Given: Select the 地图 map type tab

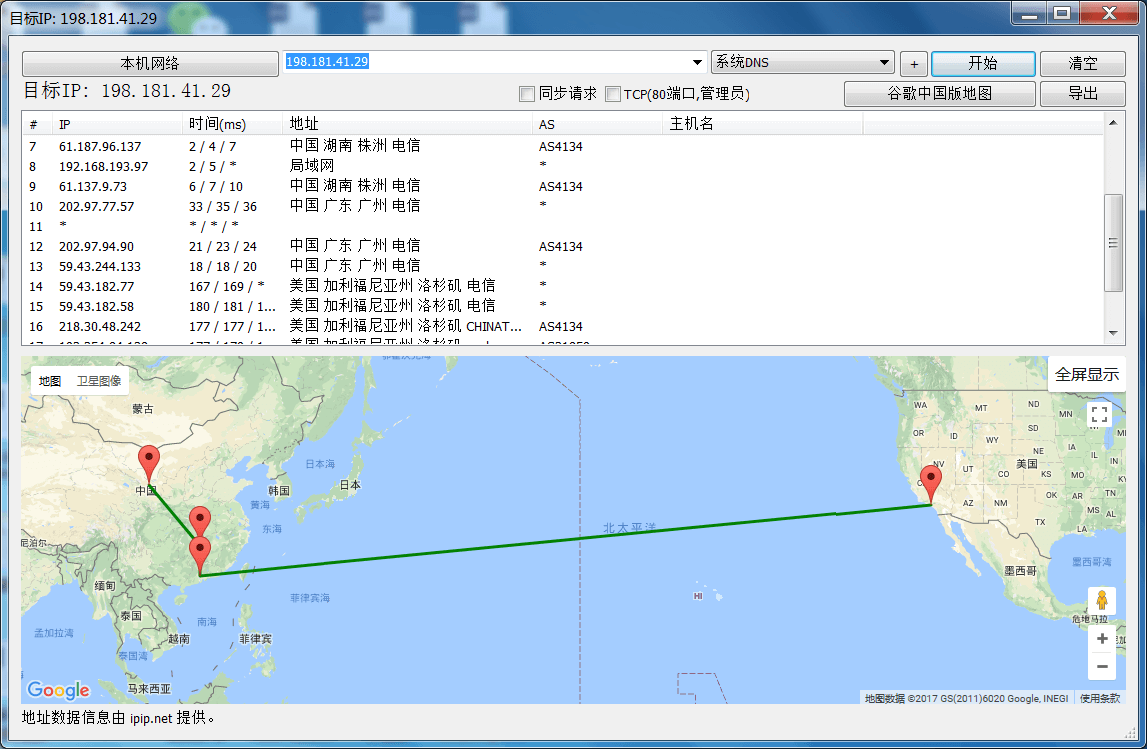Looking at the screenshot, I should pos(50,381).
